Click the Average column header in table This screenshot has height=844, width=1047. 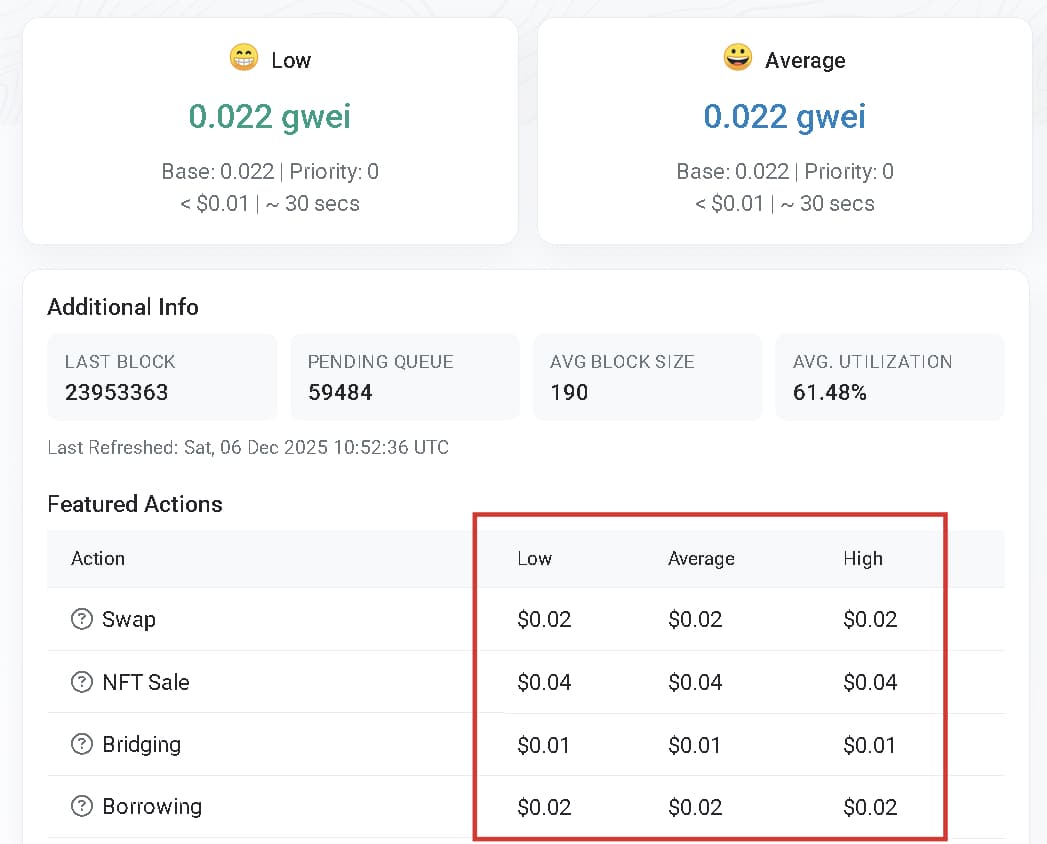tap(701, 559)
